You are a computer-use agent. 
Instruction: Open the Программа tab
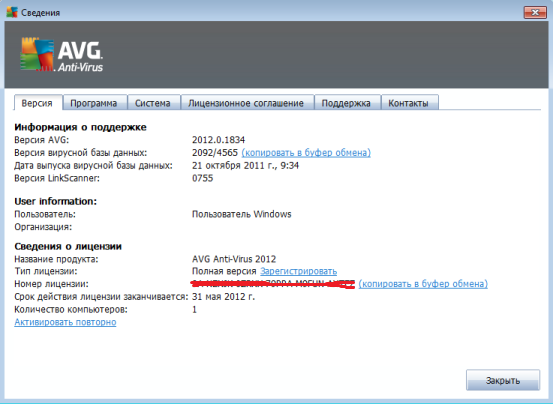coord(95,103)
